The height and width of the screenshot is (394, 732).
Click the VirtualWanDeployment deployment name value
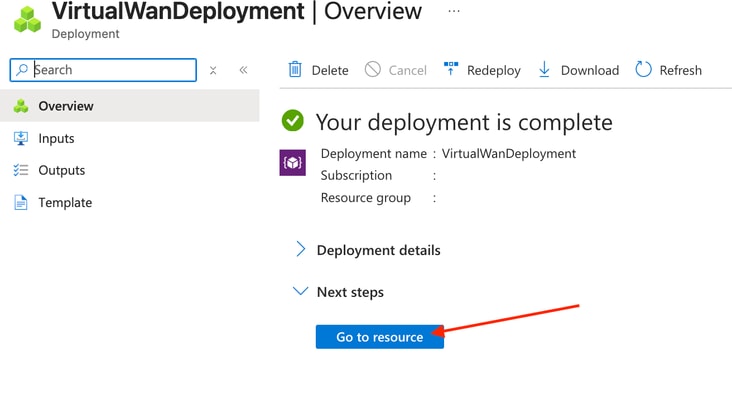click(509, 154)
